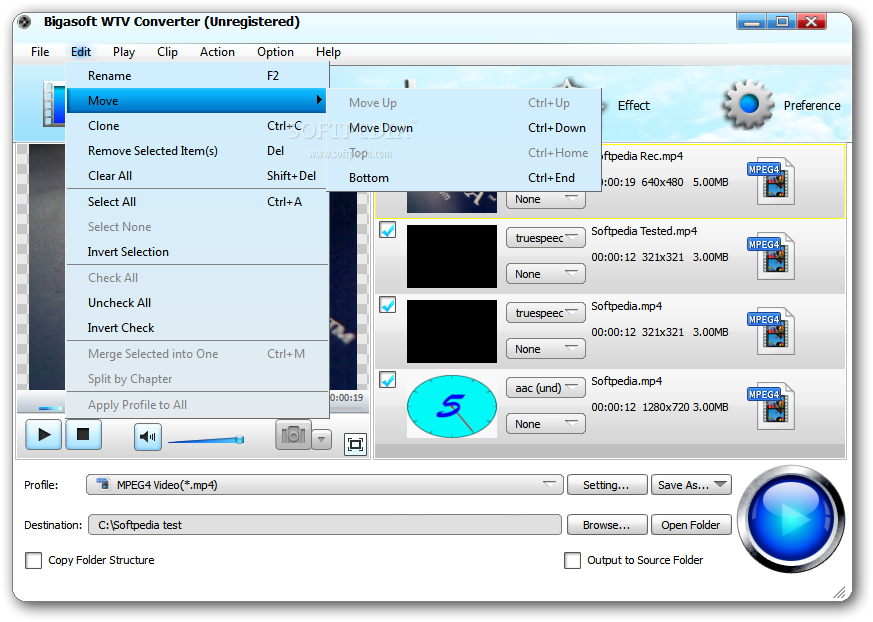
Task: Uncheck the Softpedia.mp4 1280x720 checkbox
Action: tap(388, 380)
